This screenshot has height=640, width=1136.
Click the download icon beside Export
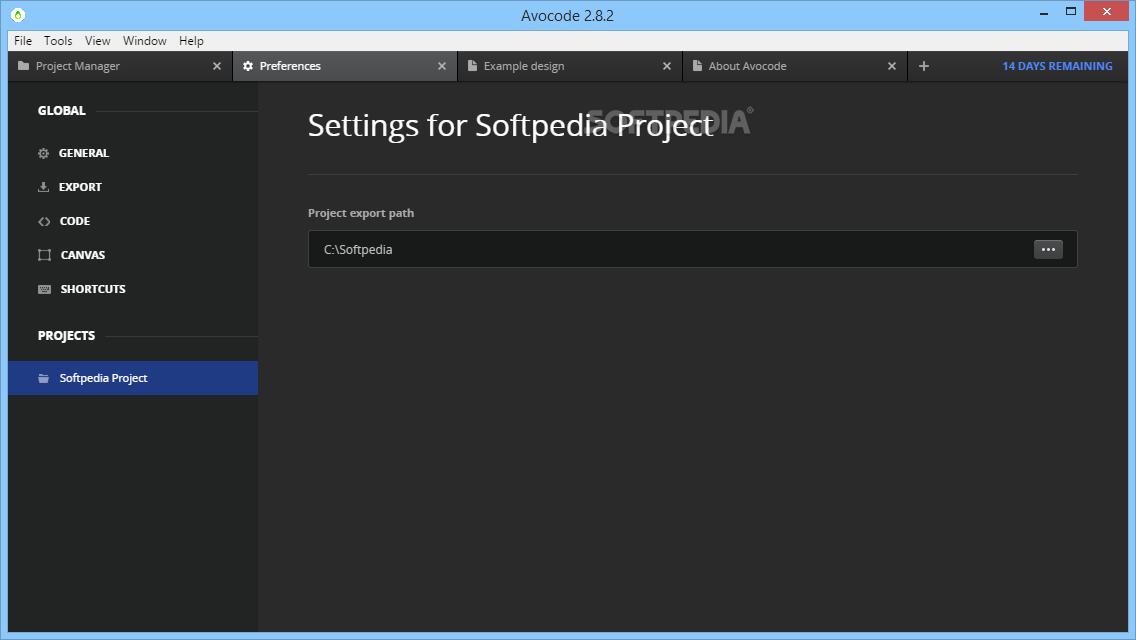click(43, 187)
